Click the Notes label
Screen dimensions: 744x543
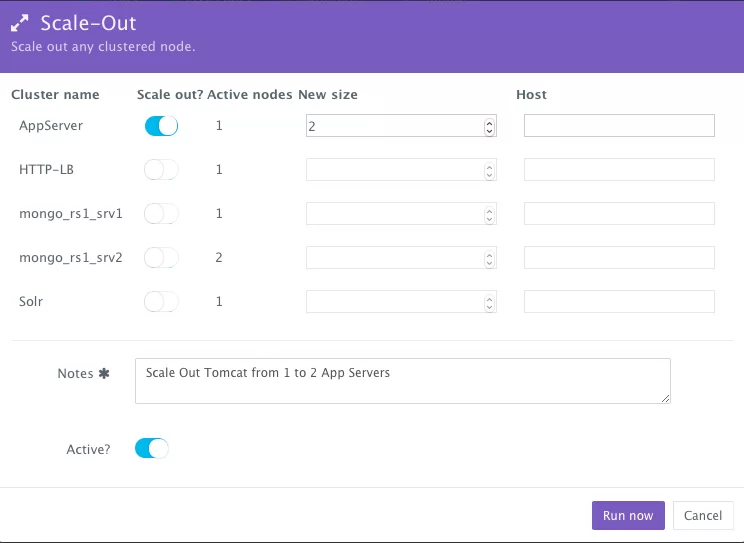(75, 374)
